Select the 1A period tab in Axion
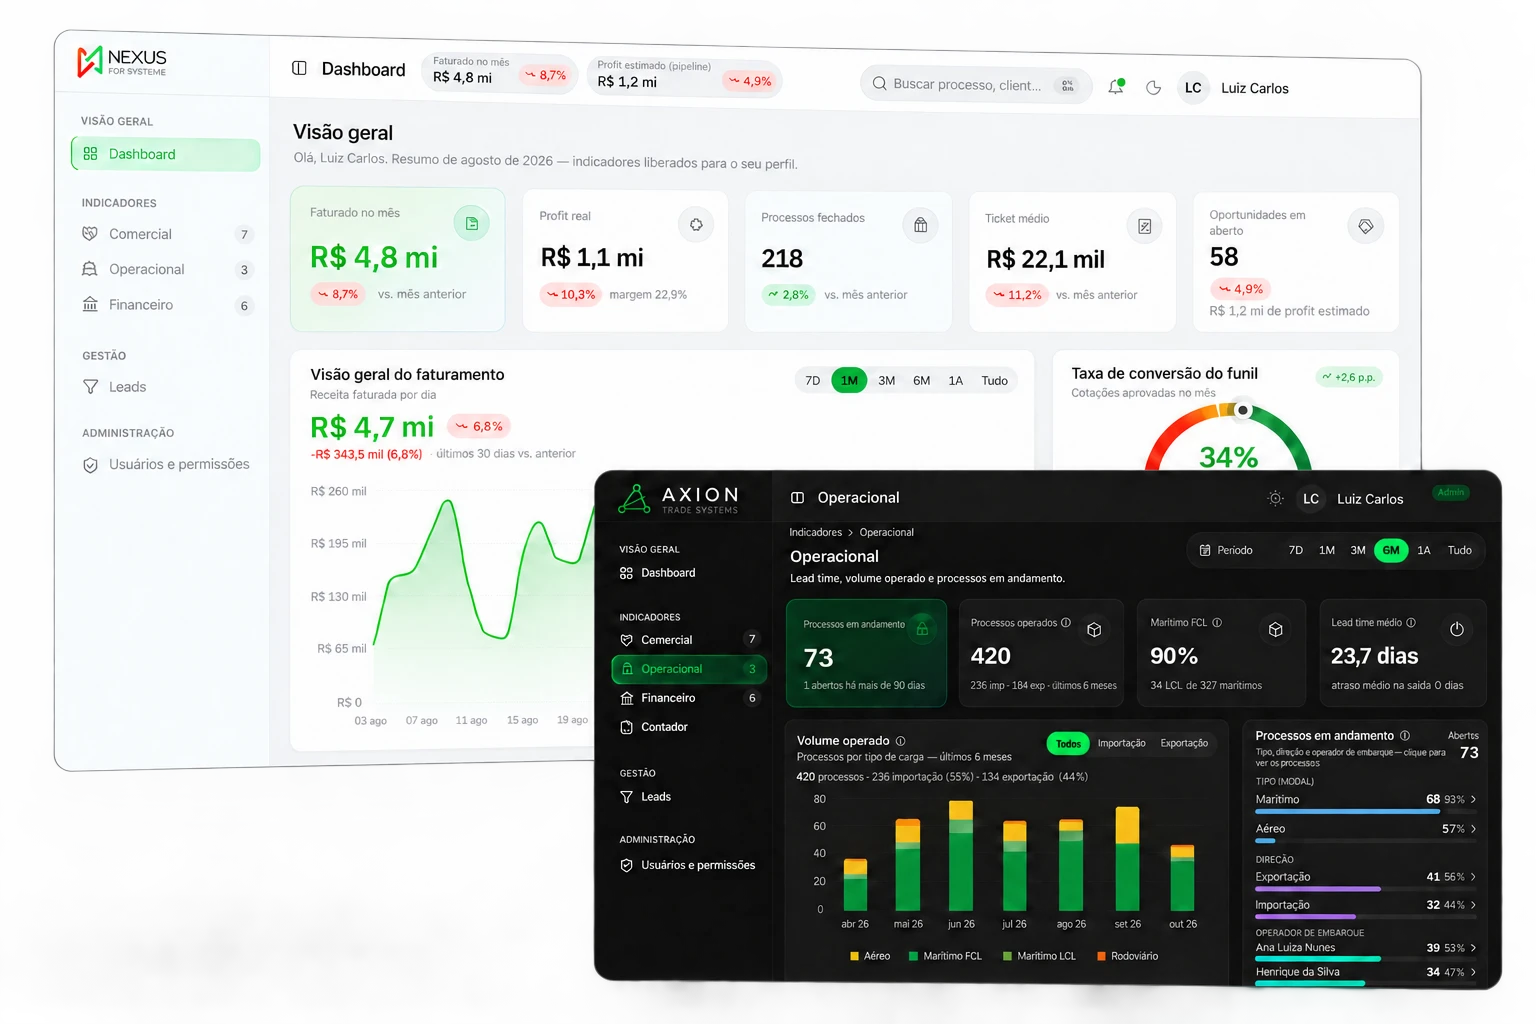The height and width of the screenshot is (1024, 1536). 1424,551
